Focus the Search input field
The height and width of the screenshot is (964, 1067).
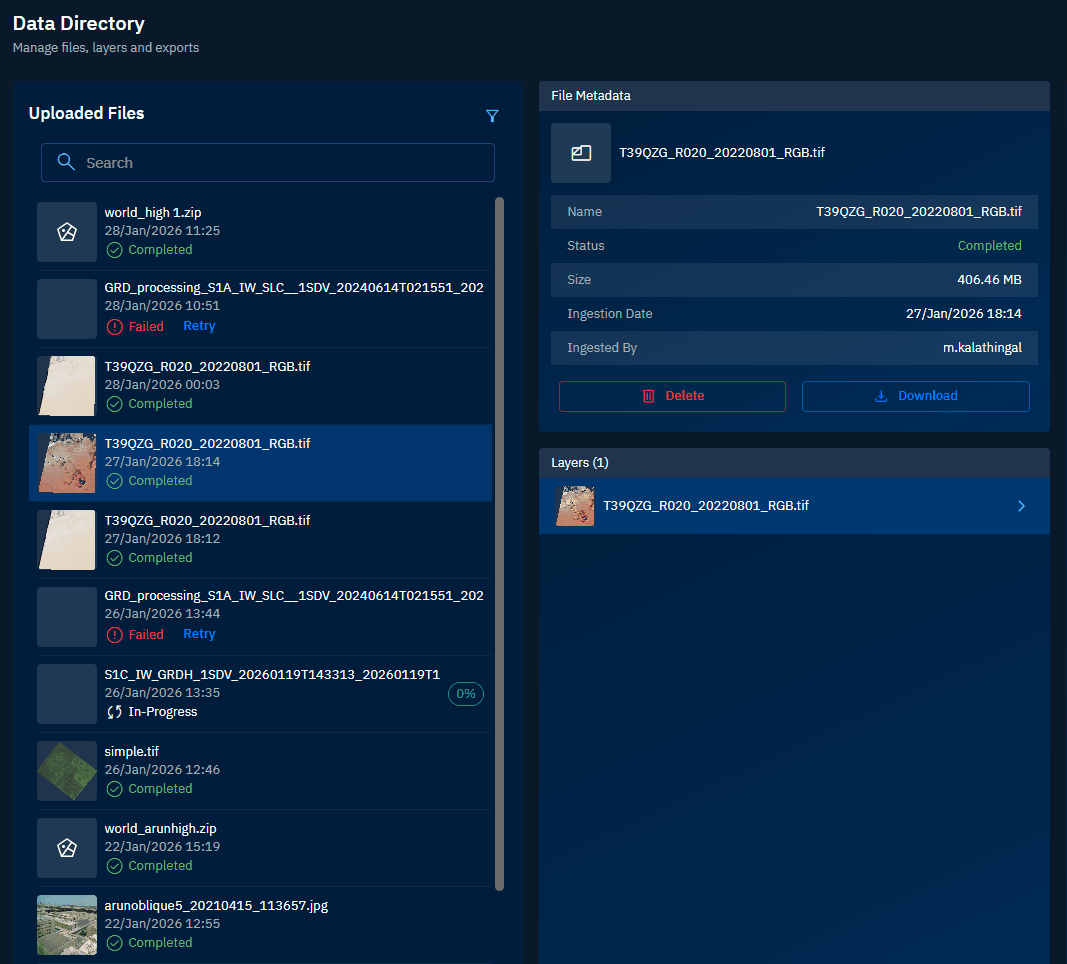tap(280, 163)
